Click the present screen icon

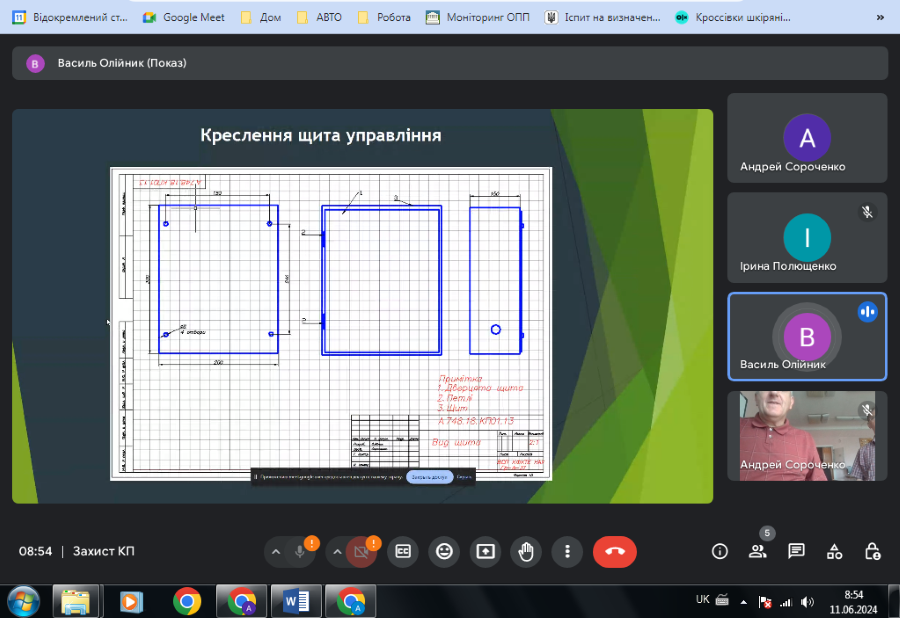(x=485, y=551)
